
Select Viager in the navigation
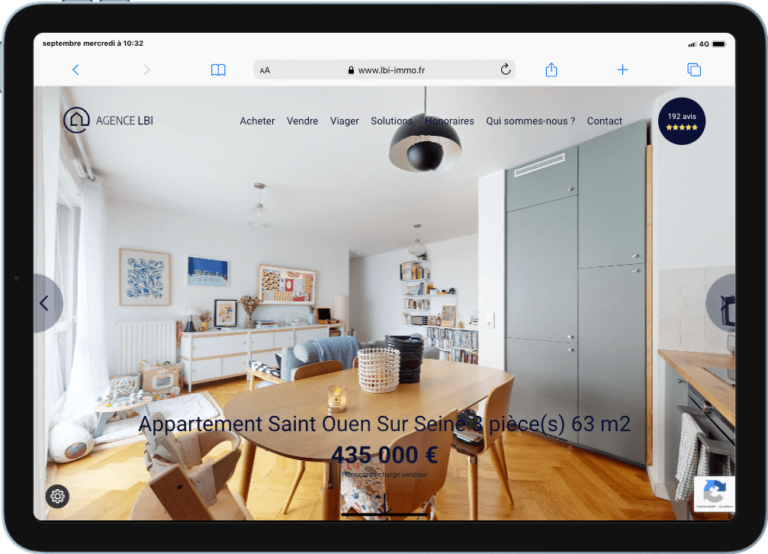tap(344, 121)
